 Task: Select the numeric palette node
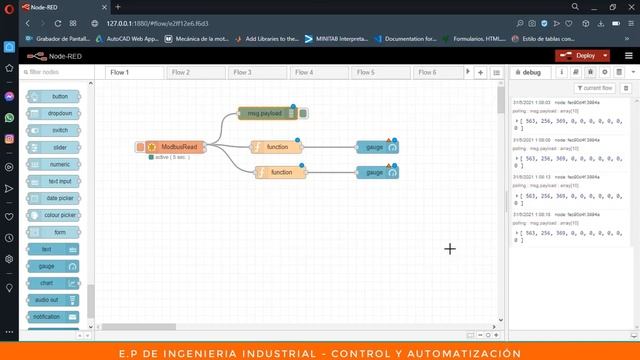pos(53,164)
